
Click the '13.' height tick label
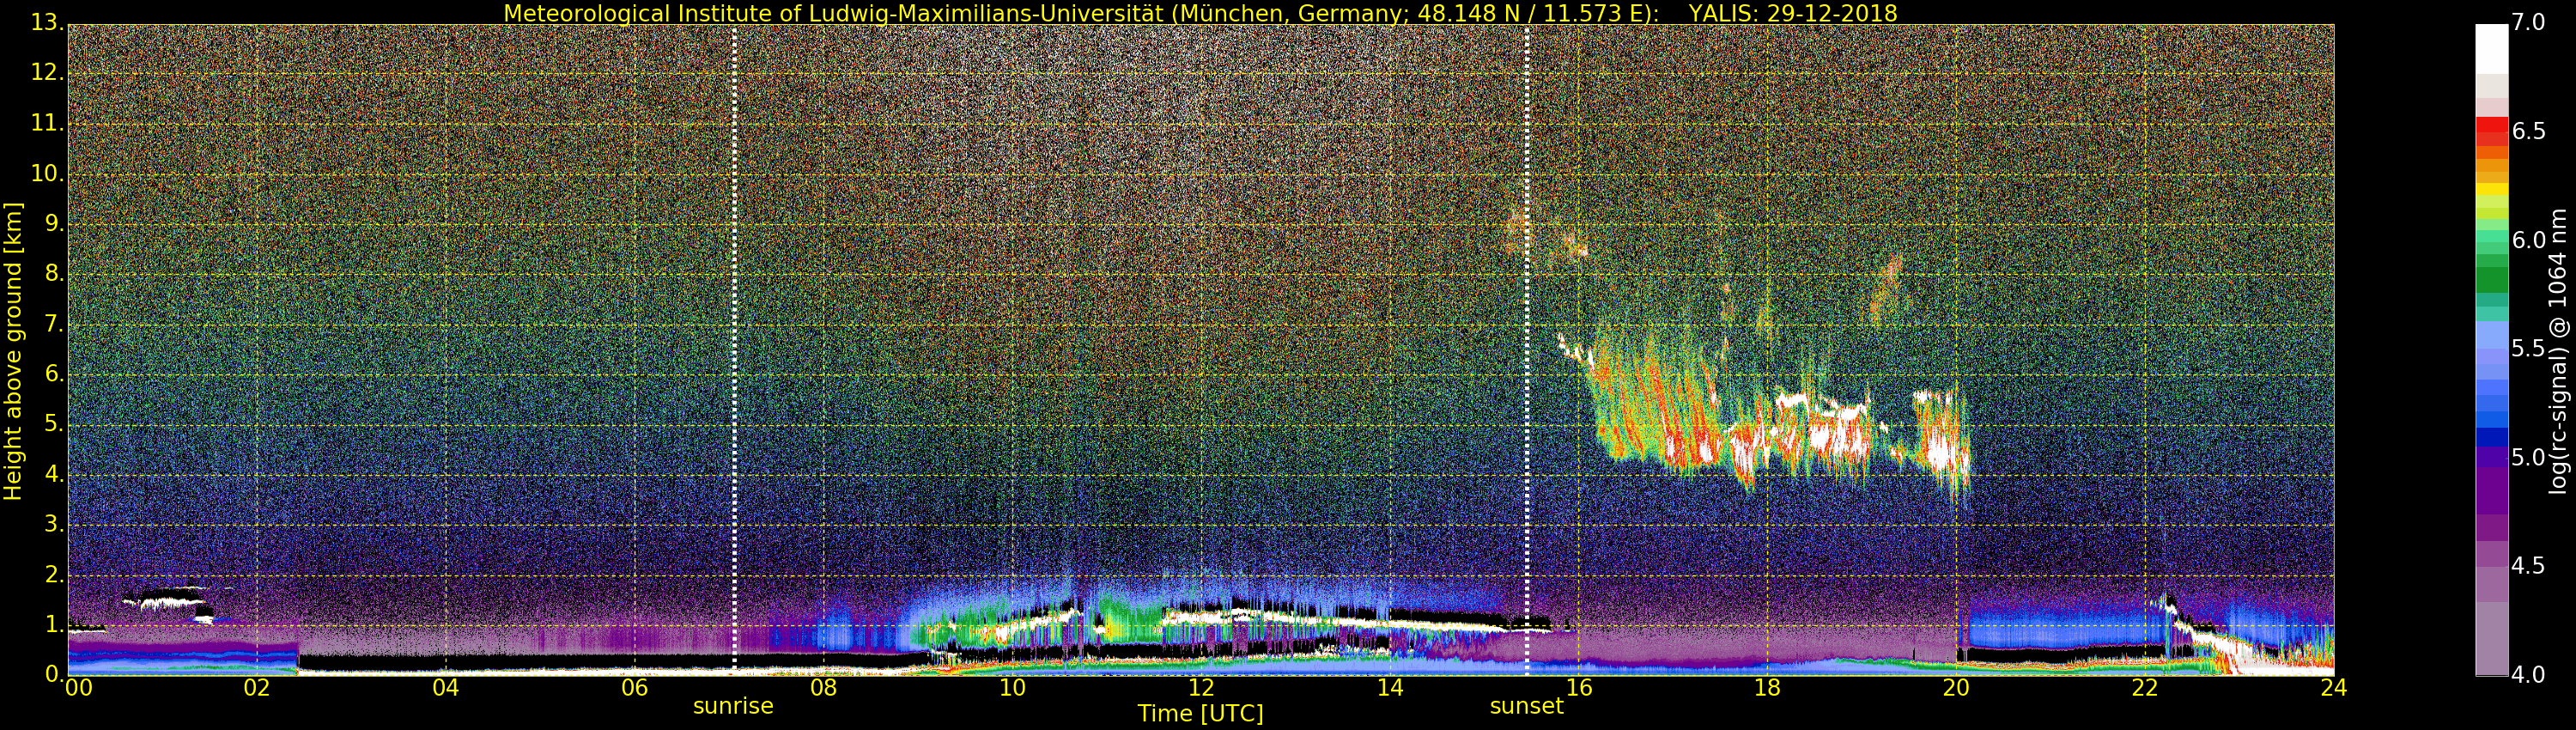coord(47,22)
